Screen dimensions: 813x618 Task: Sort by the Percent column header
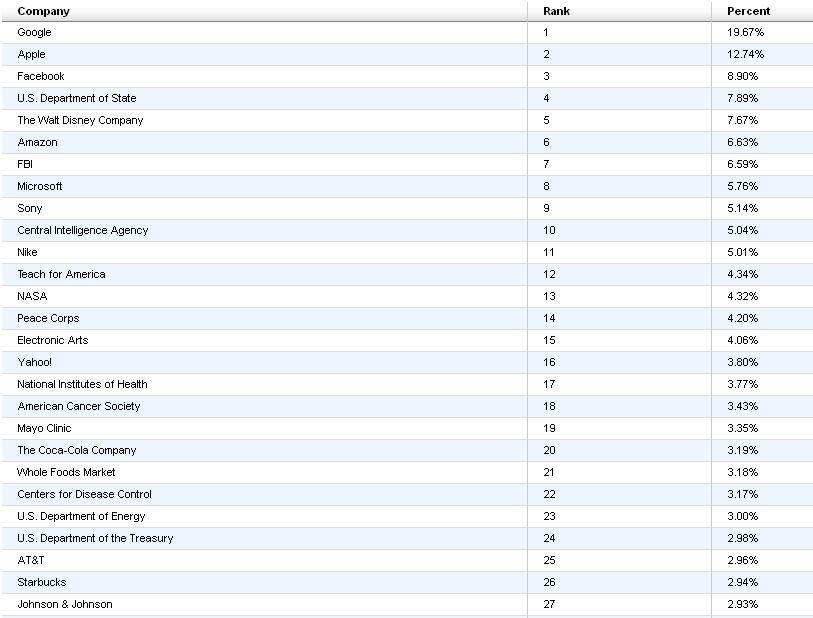749,11
